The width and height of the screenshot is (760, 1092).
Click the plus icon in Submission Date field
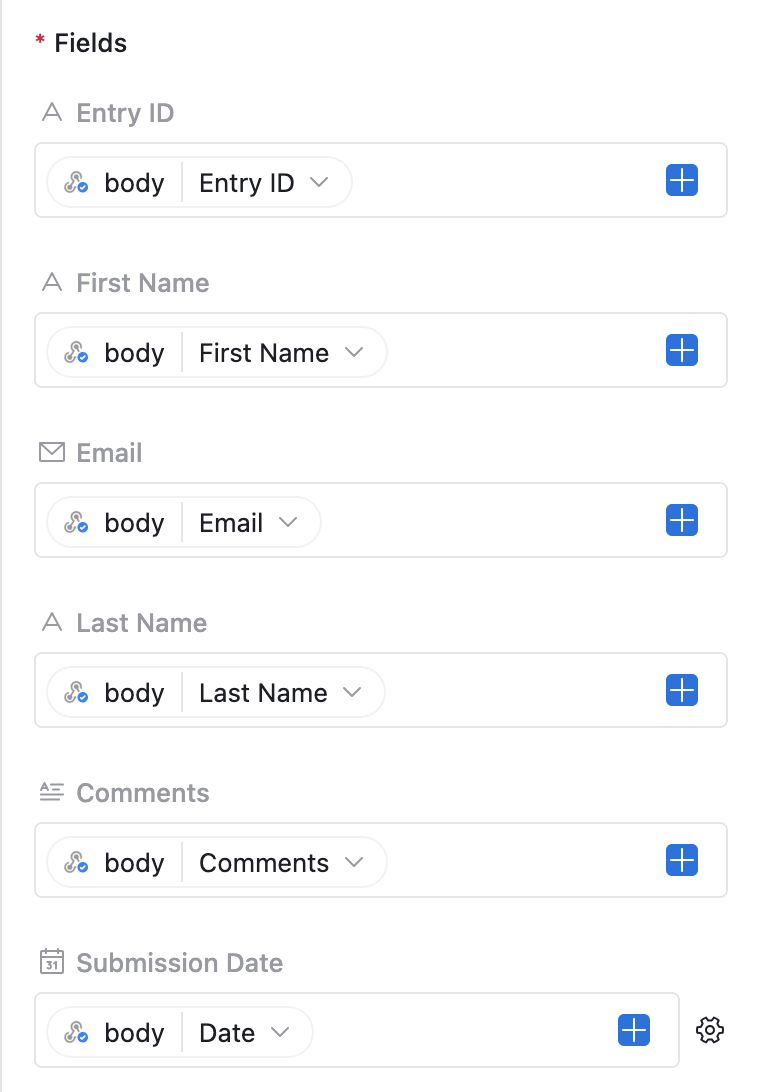pos(634,1031)
